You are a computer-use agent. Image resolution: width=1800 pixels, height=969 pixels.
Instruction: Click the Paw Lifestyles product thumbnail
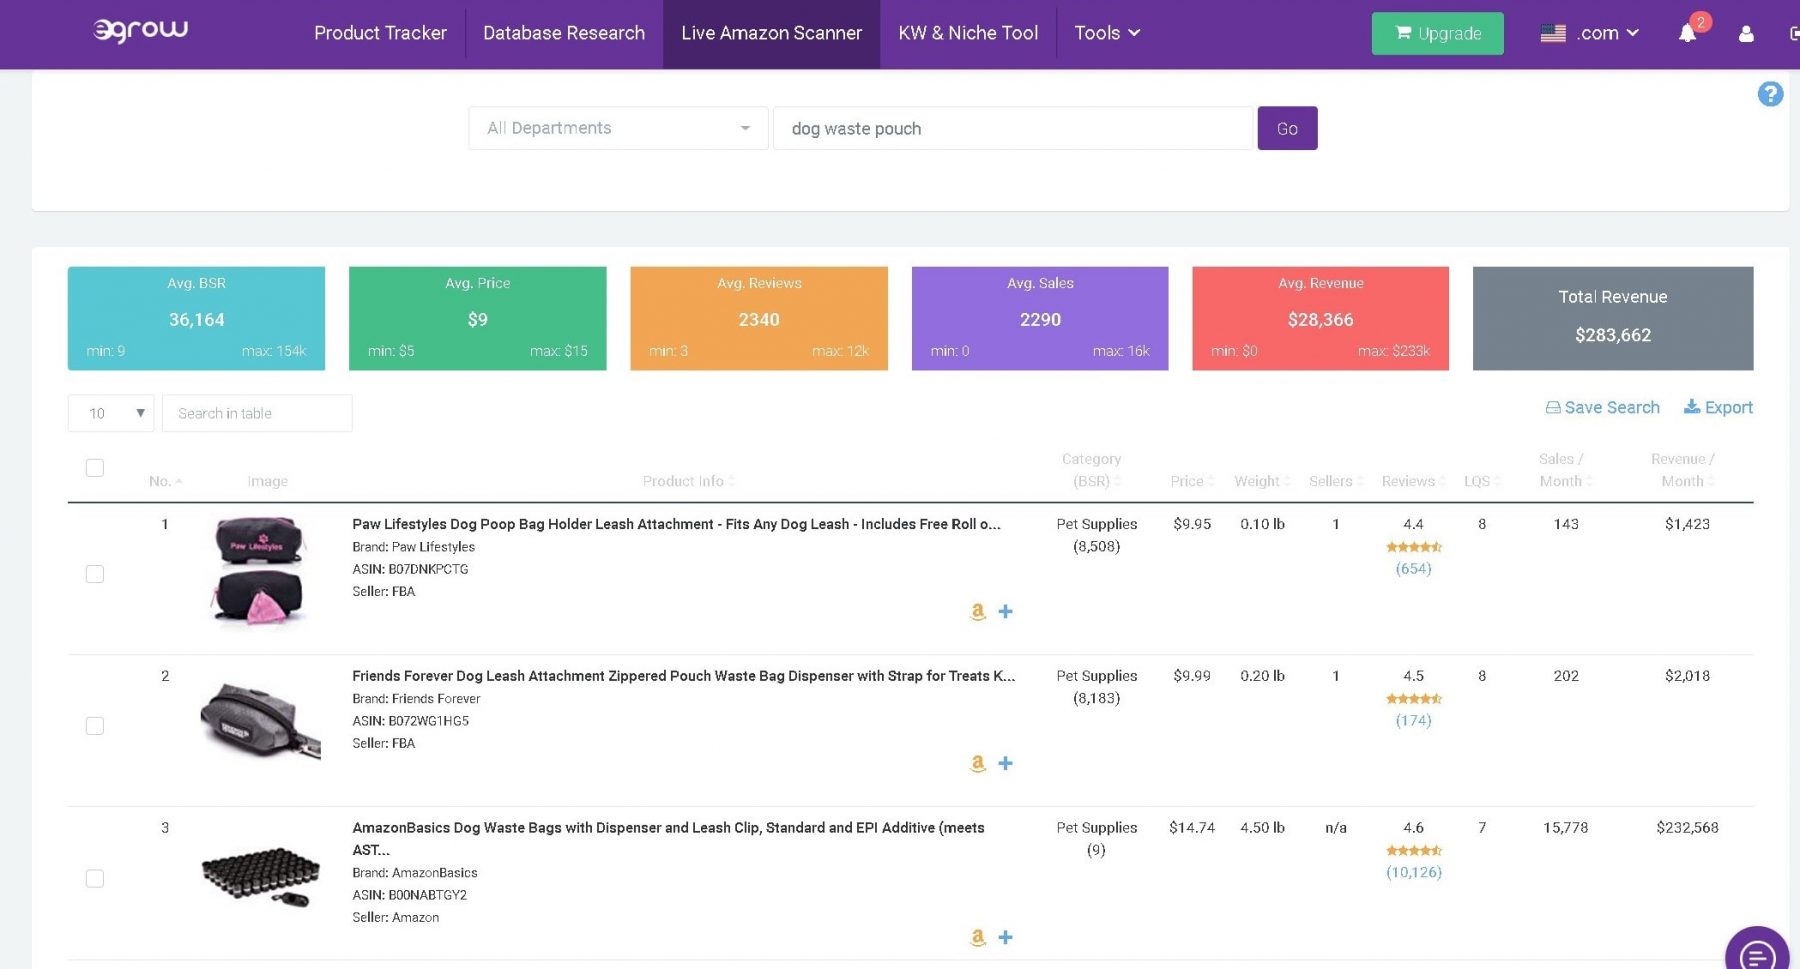[259, 573]
